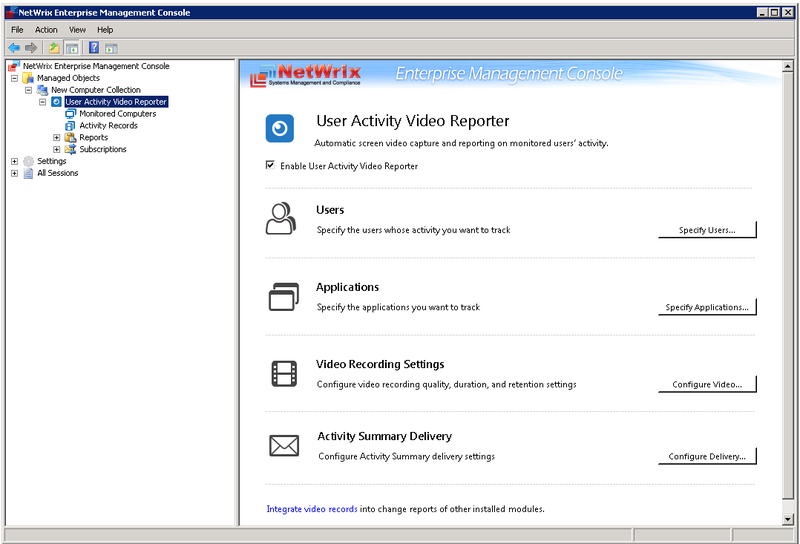Click the User Activity Video Reporter tree icon
The height and width of the screenshot is (544, 800).
tap(56, 102)
